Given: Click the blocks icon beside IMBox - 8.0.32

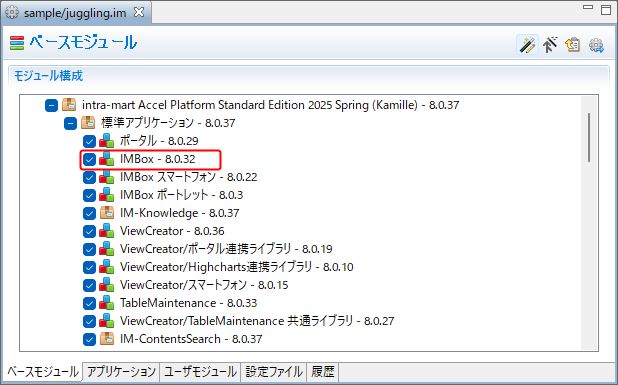Looking at the screenshot, I should (x=107, y=159).
